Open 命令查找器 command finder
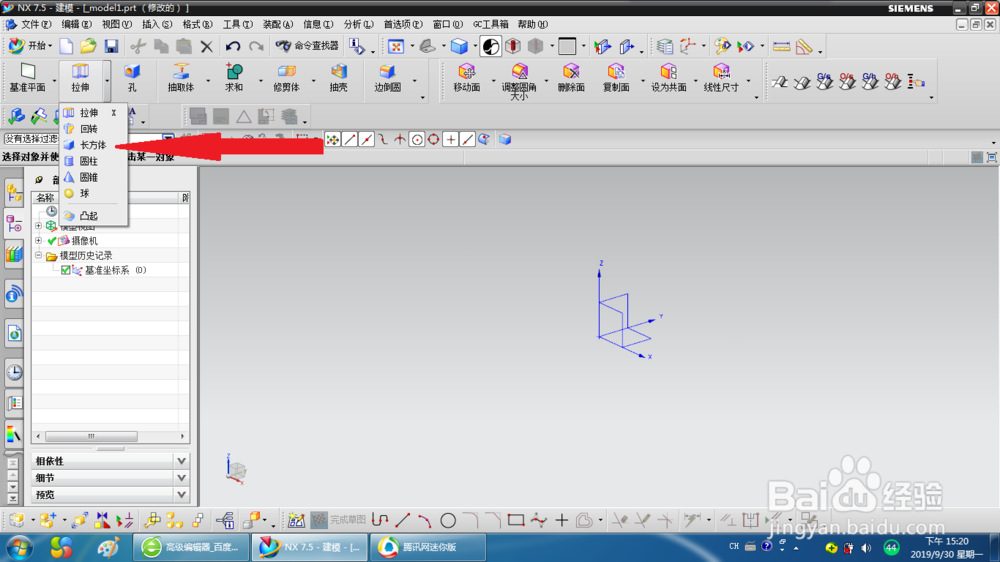 click(307, 46)
